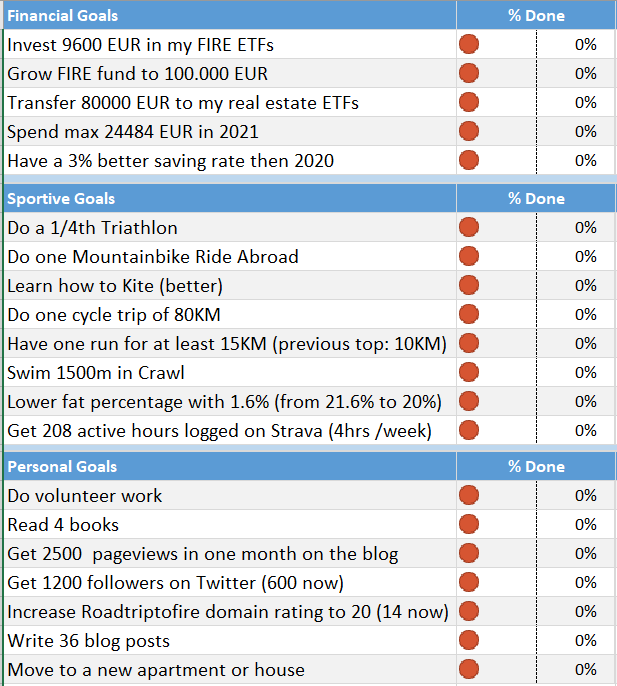
Task: Click red dot for Grow FIRE fund goal
Action: (468, 74)
